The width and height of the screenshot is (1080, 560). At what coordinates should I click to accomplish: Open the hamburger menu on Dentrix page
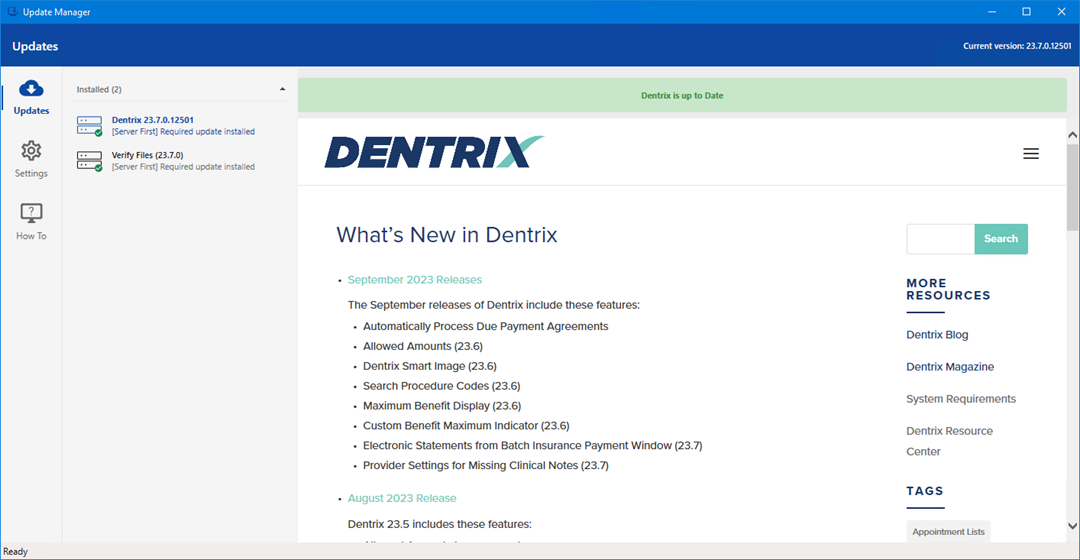(x=1030, y=154)
